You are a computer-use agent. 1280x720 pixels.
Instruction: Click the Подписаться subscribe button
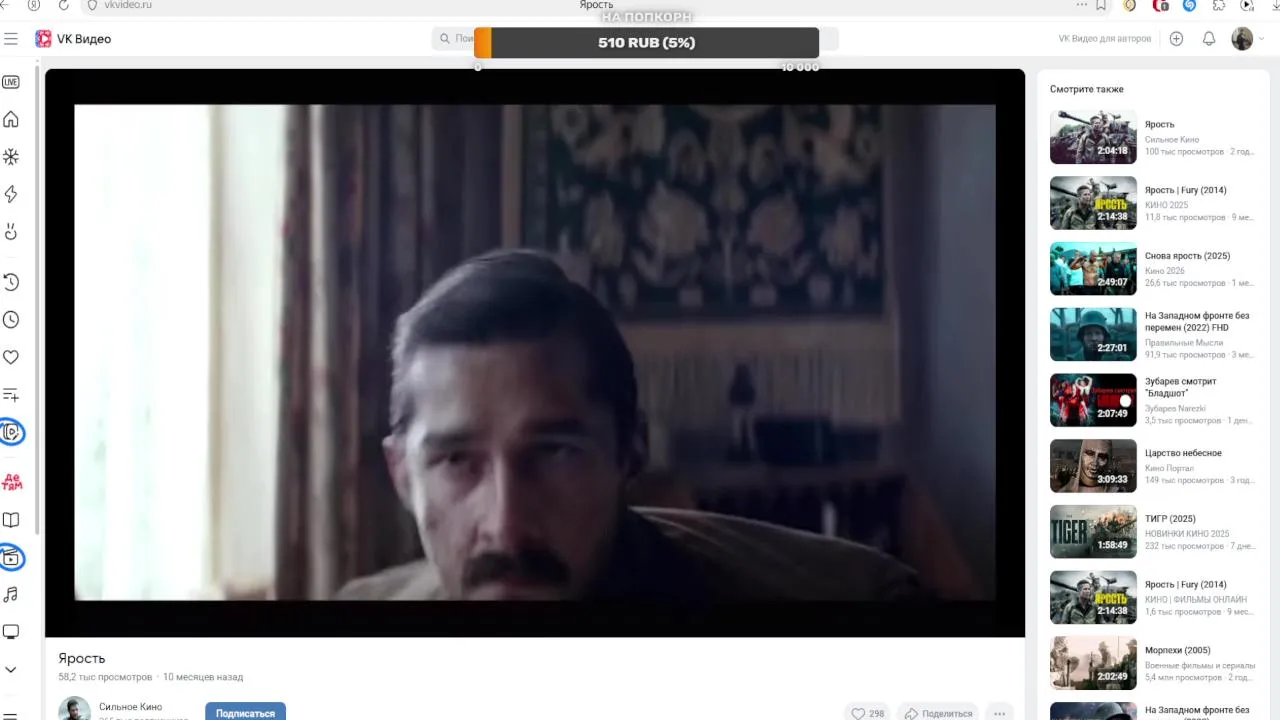point(245,712)
